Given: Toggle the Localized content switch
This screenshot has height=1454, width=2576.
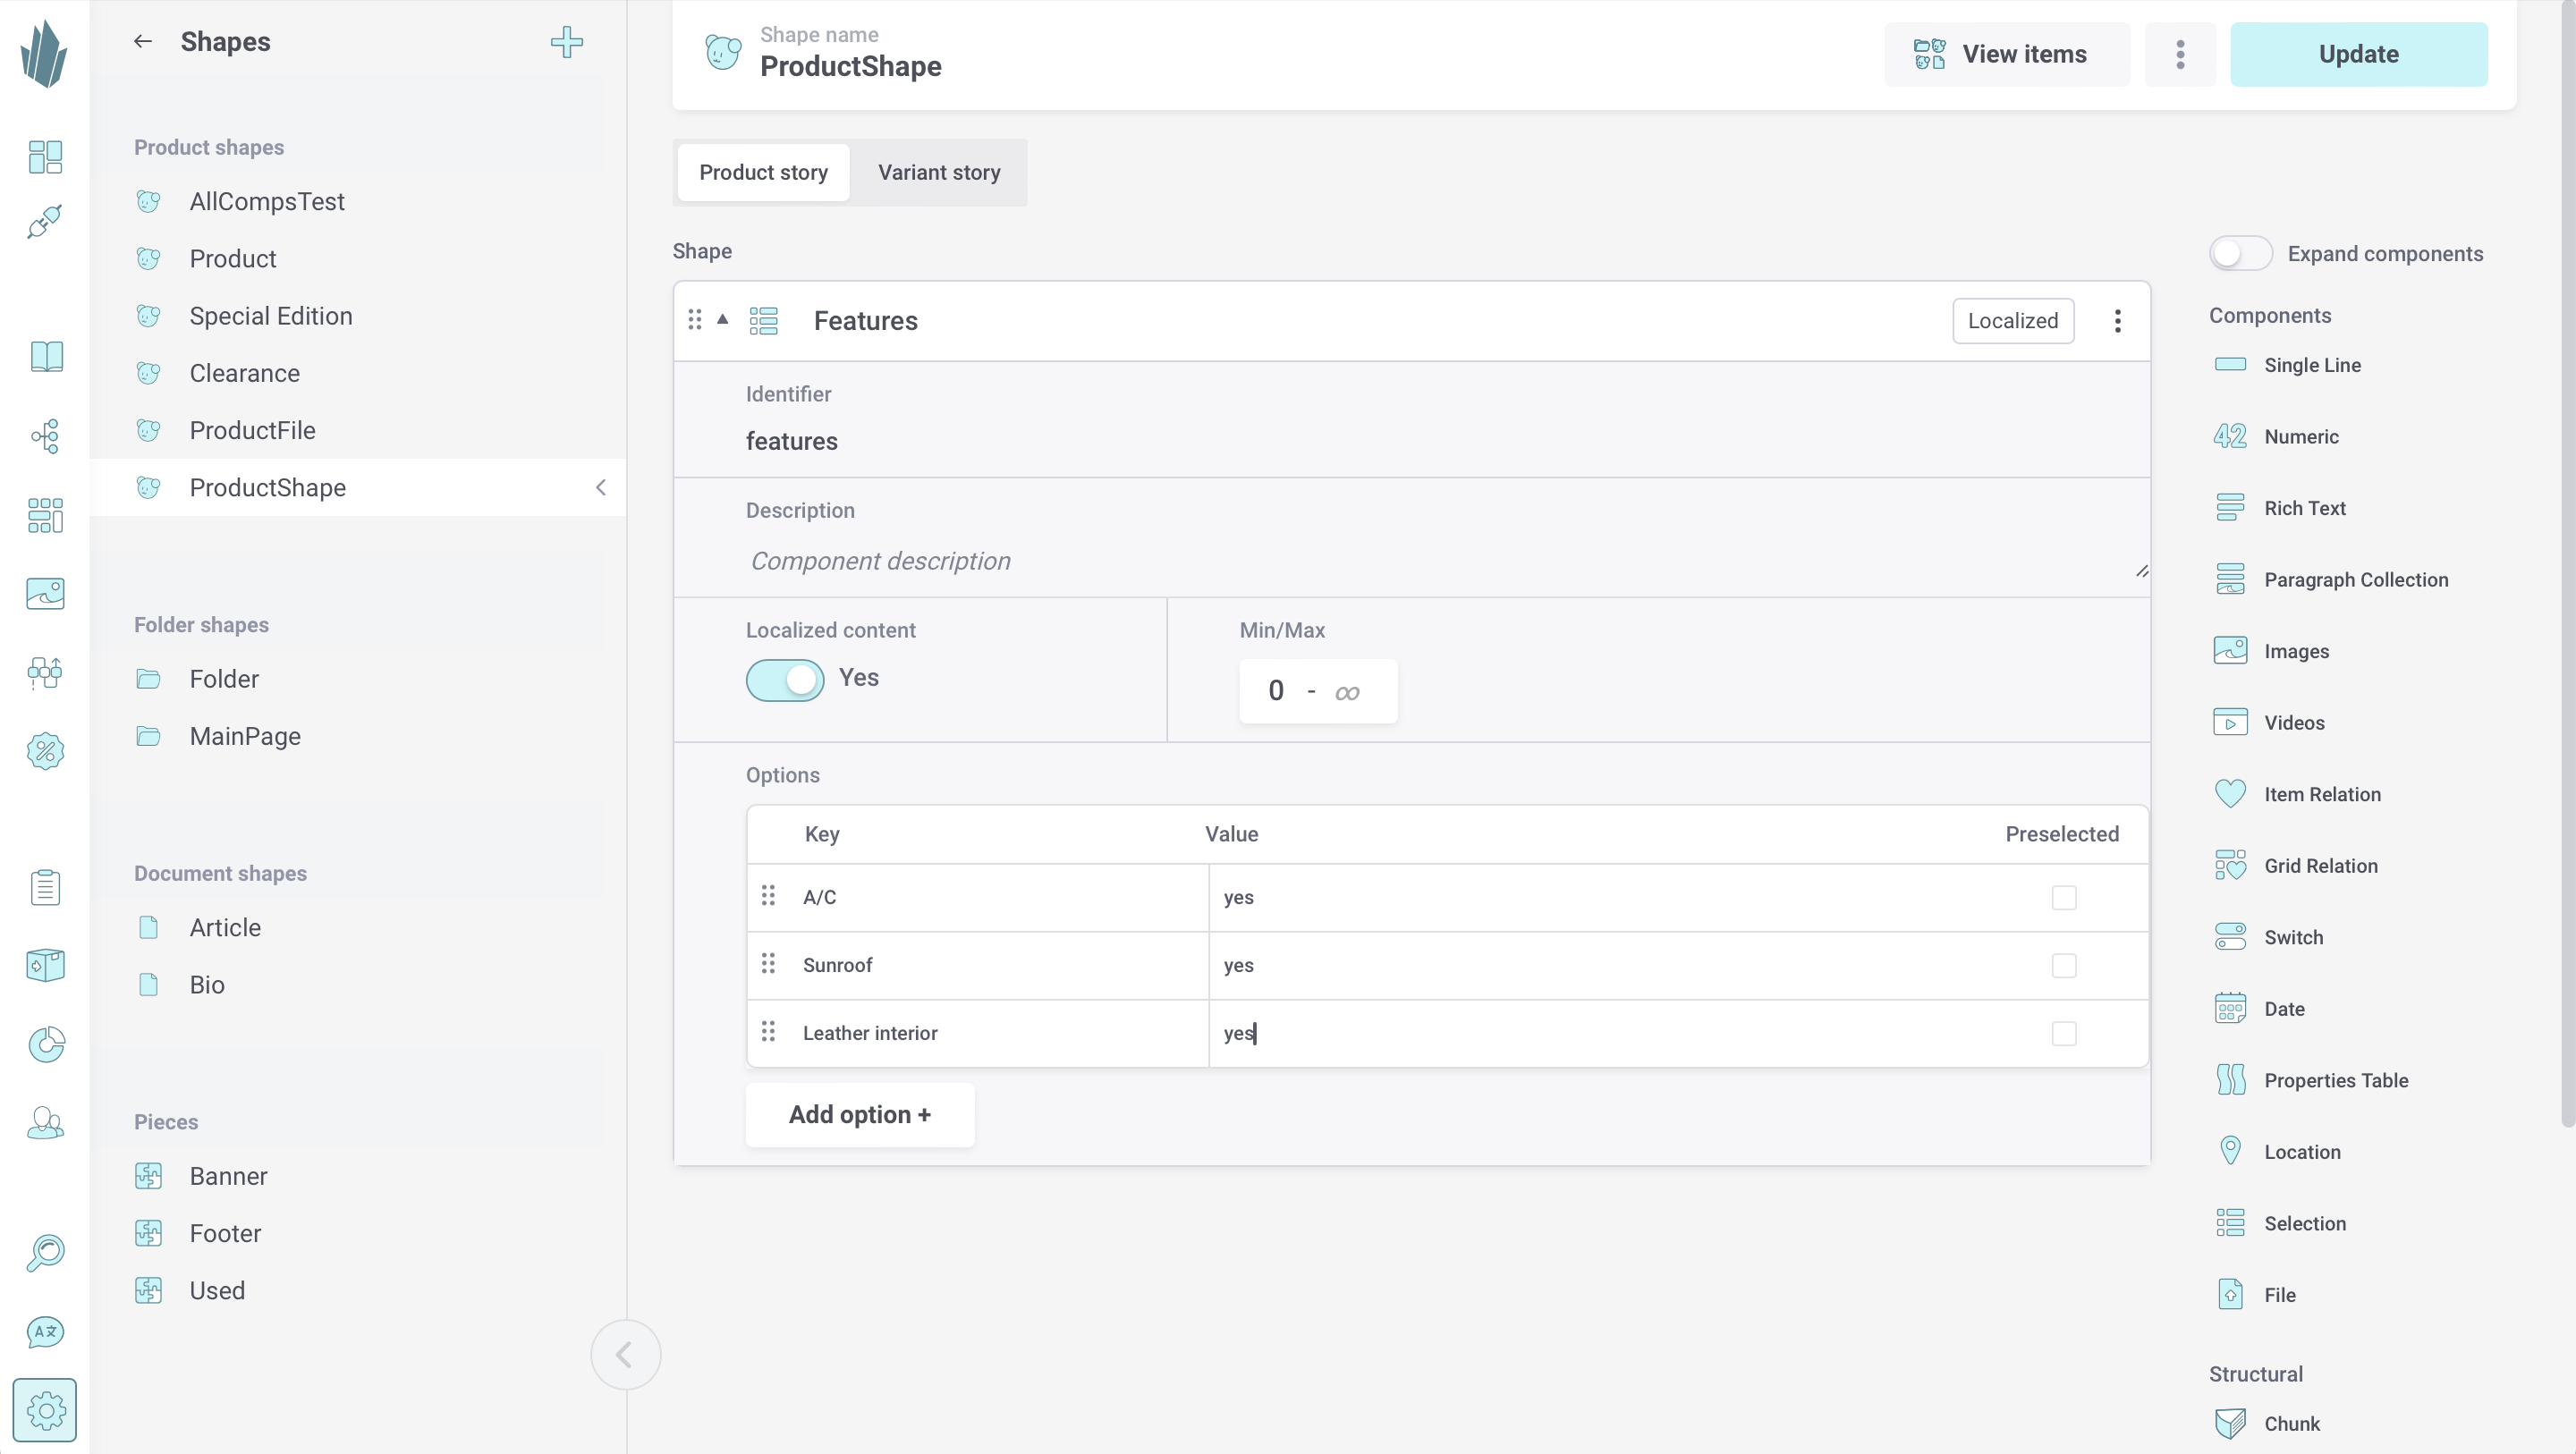Looking at the screenshot, I should (x=785, y=678).
